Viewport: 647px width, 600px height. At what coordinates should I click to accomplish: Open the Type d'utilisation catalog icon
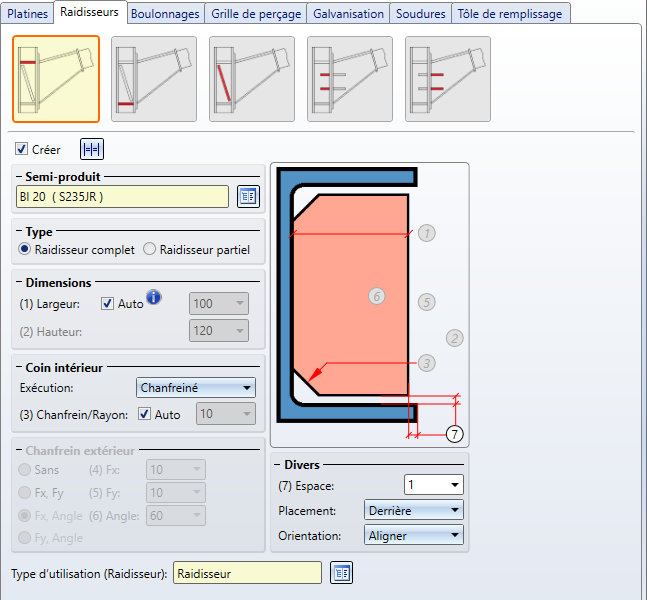341,573
